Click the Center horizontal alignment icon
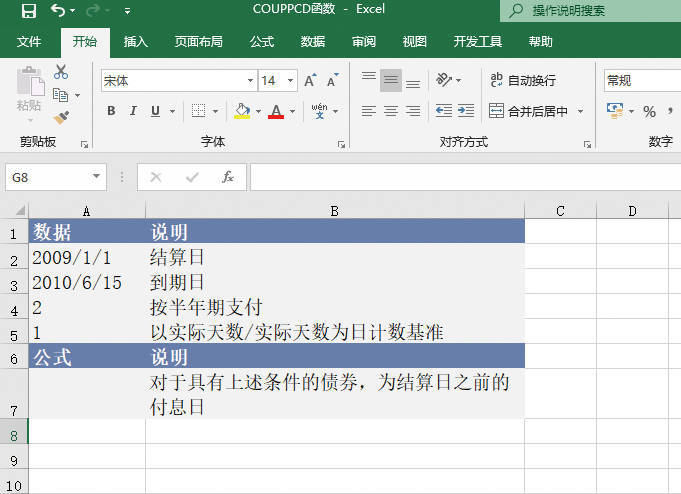The width and height of the screenshot is (681, 494). (x=391, y=111)
